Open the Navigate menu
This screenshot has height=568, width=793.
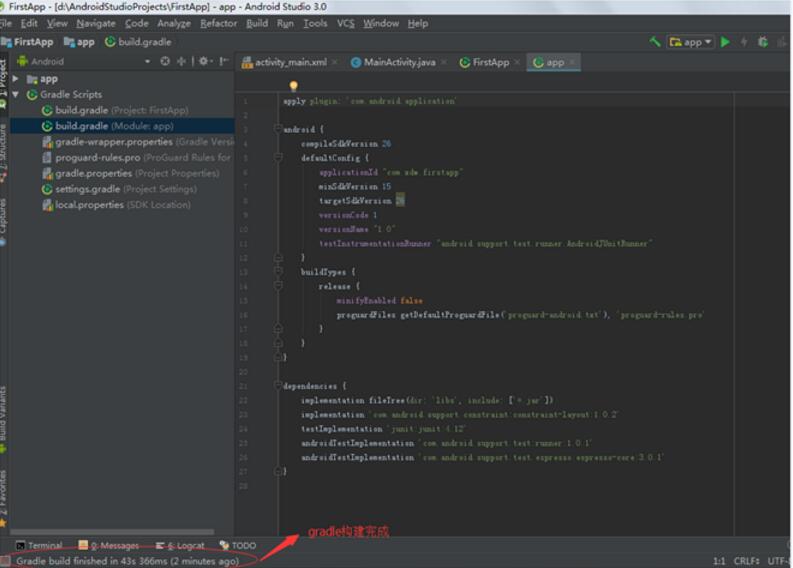[x=96, y=23]
